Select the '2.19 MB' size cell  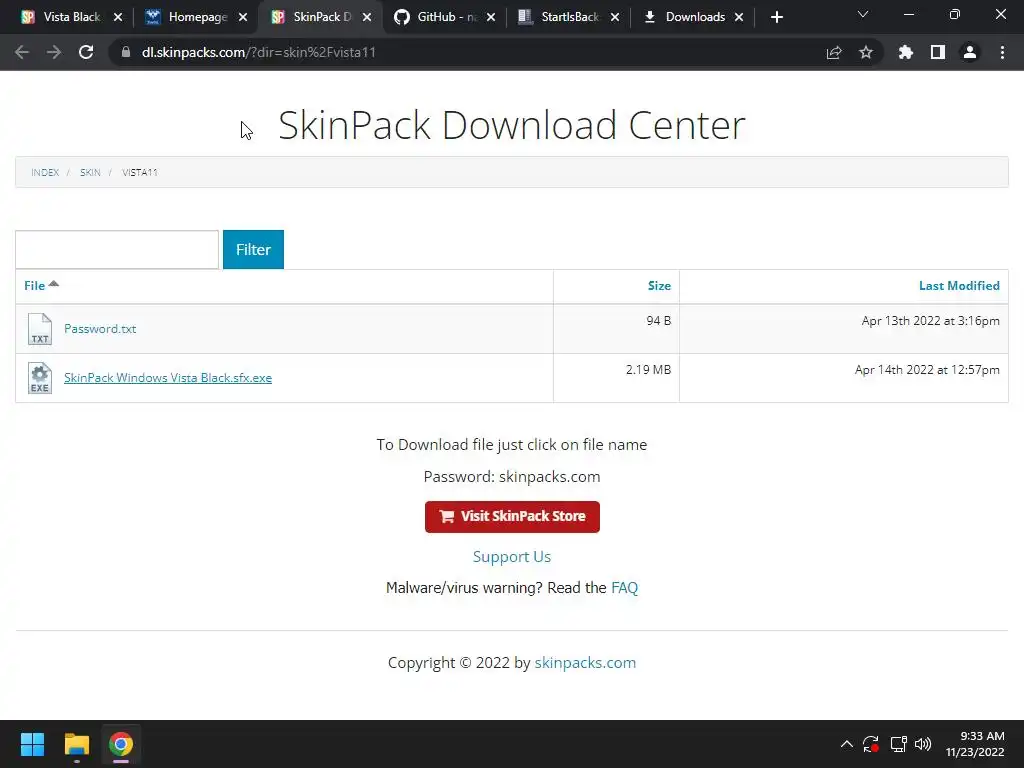[x=648, y=370]
